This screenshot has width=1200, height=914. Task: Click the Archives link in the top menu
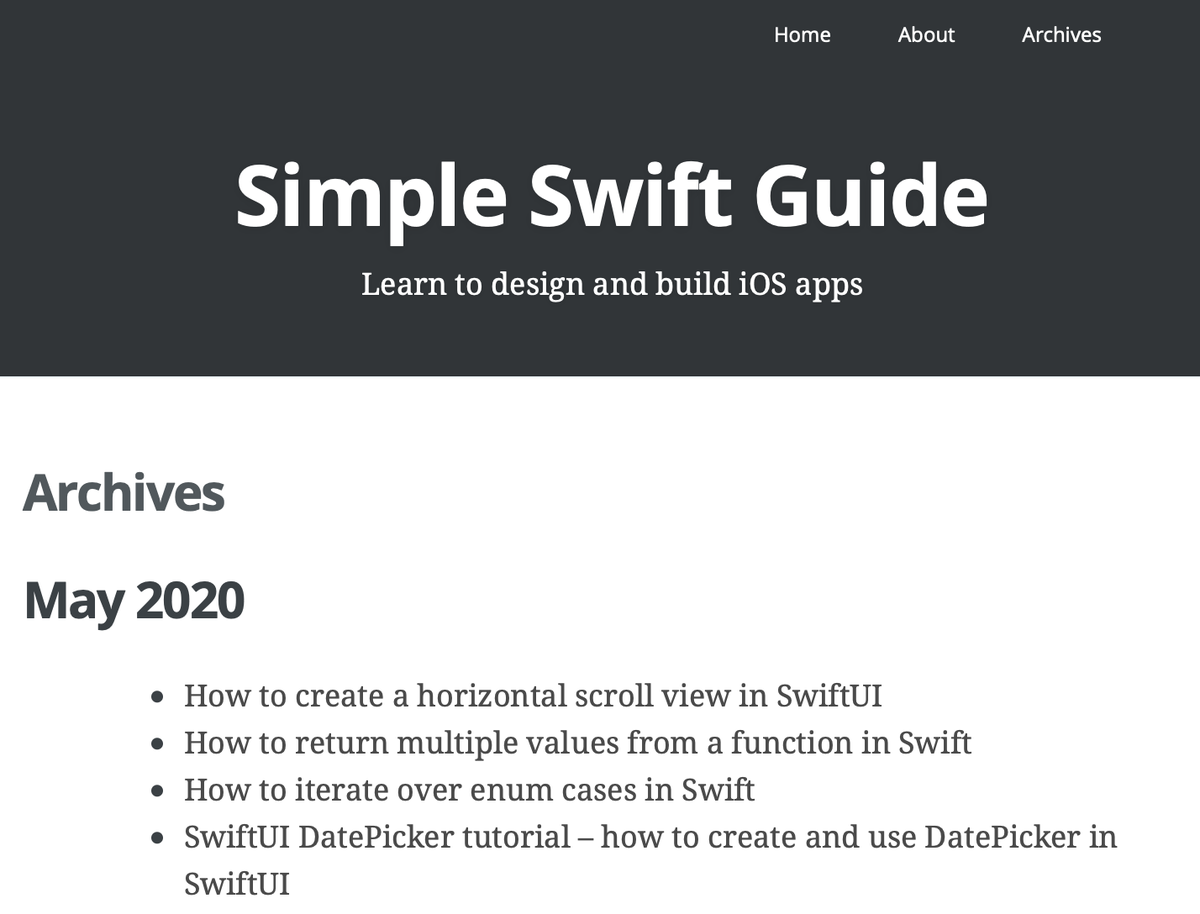1061,35
